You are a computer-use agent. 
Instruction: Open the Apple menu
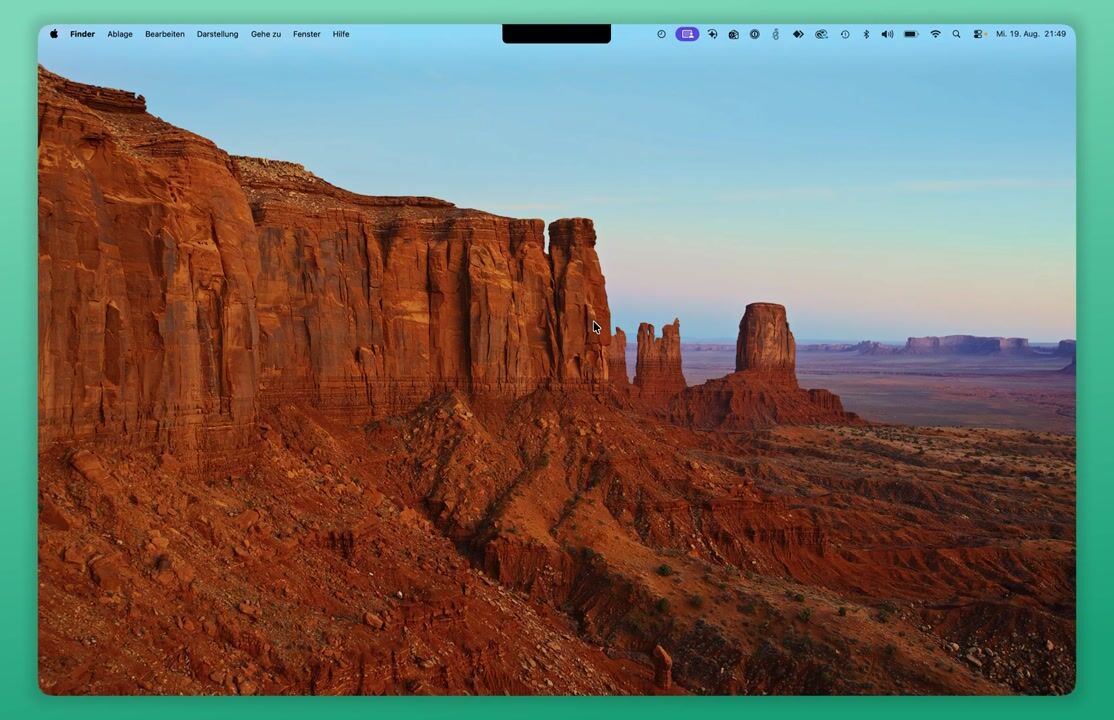(54, 33)
